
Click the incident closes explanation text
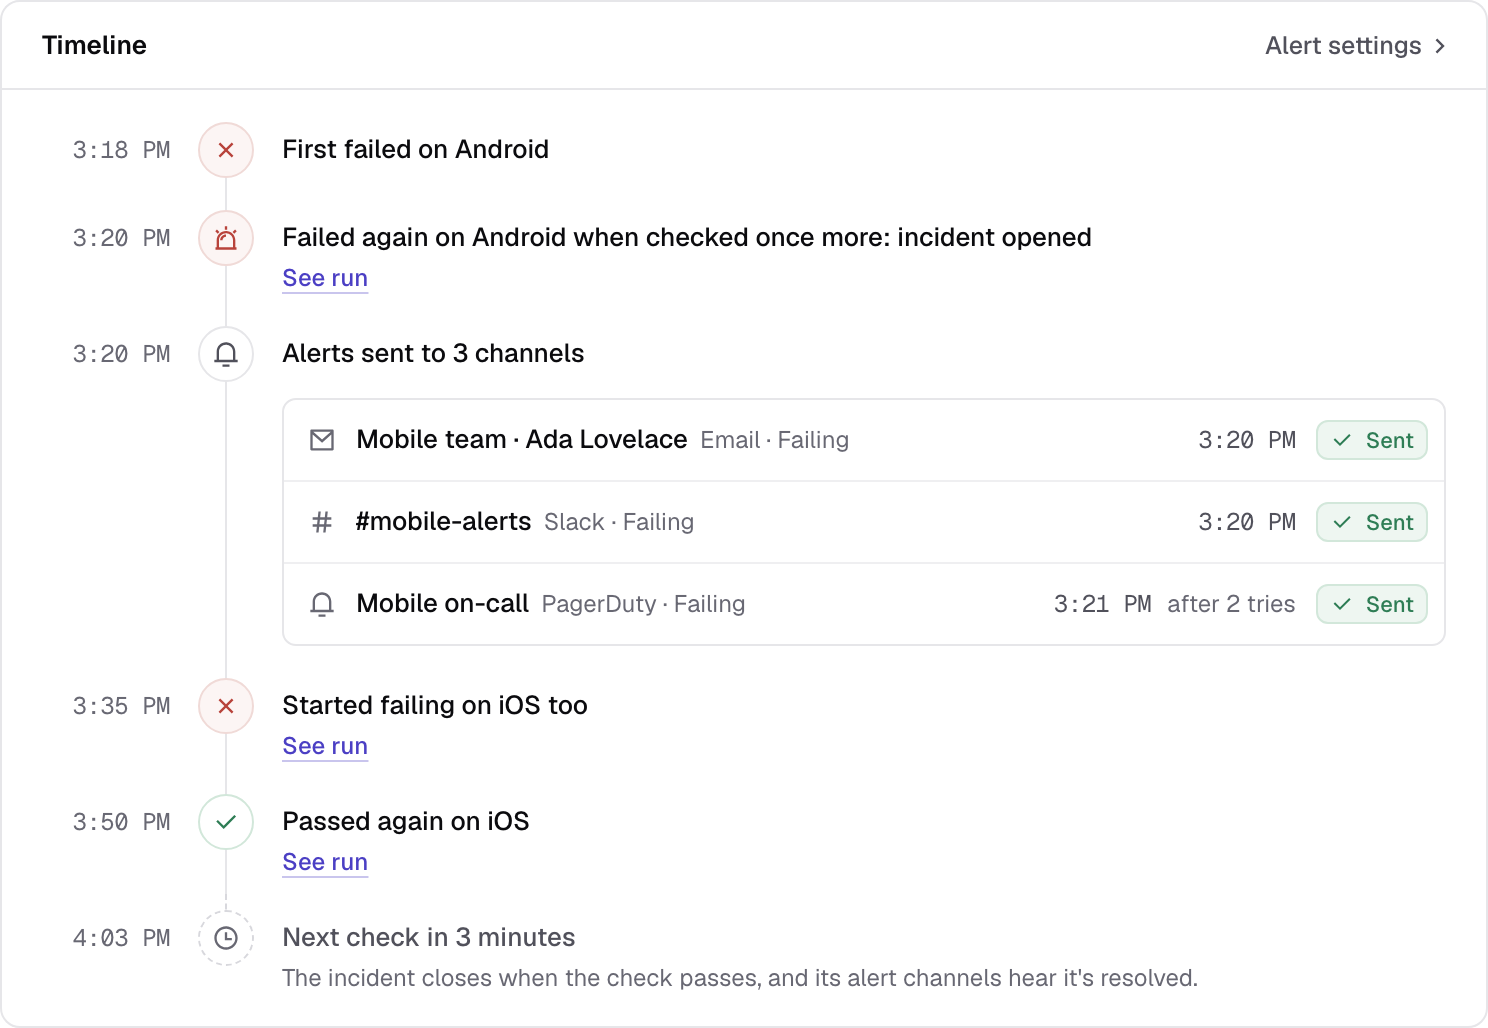pyautogui.click(x=740, y=978)
